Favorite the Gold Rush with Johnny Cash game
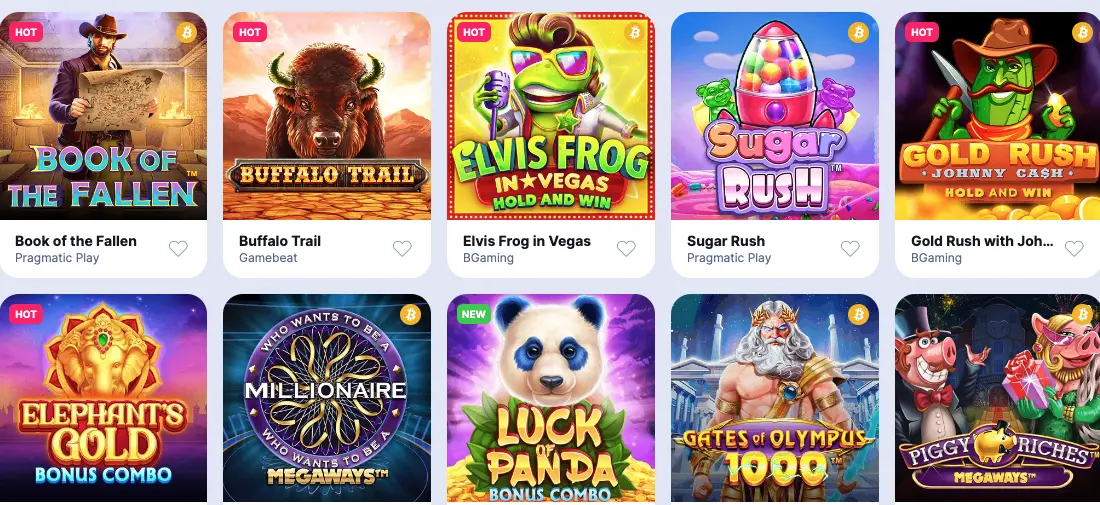The image size is (1100, 505). [1074, 248]
